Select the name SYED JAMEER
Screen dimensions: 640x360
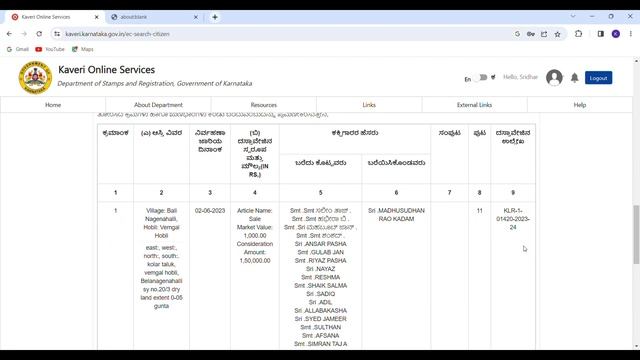coord(320,319)
